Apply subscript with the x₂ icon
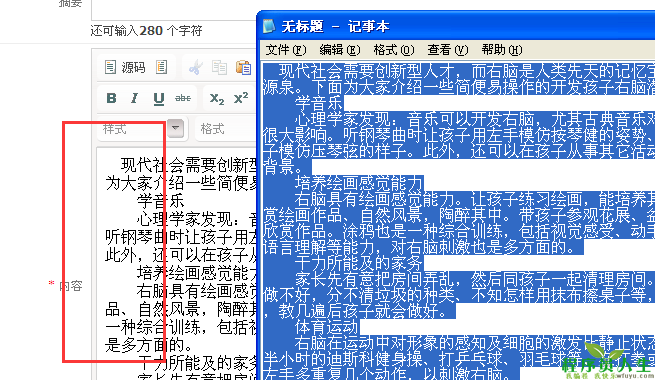Screen dimensions: 655x380 217,98
